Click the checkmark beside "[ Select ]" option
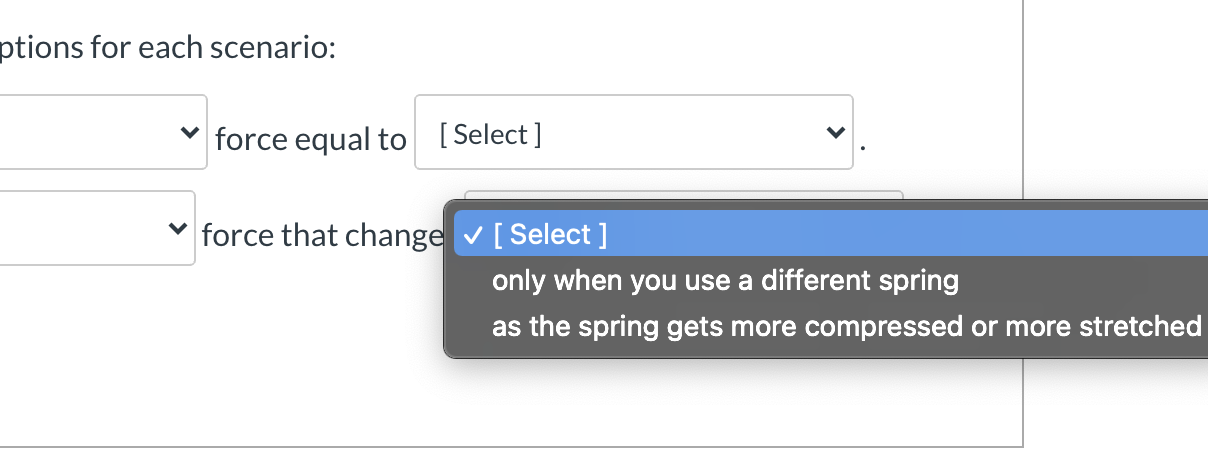The height and width of the screenshot is (476, 1208). click(474, 235)
